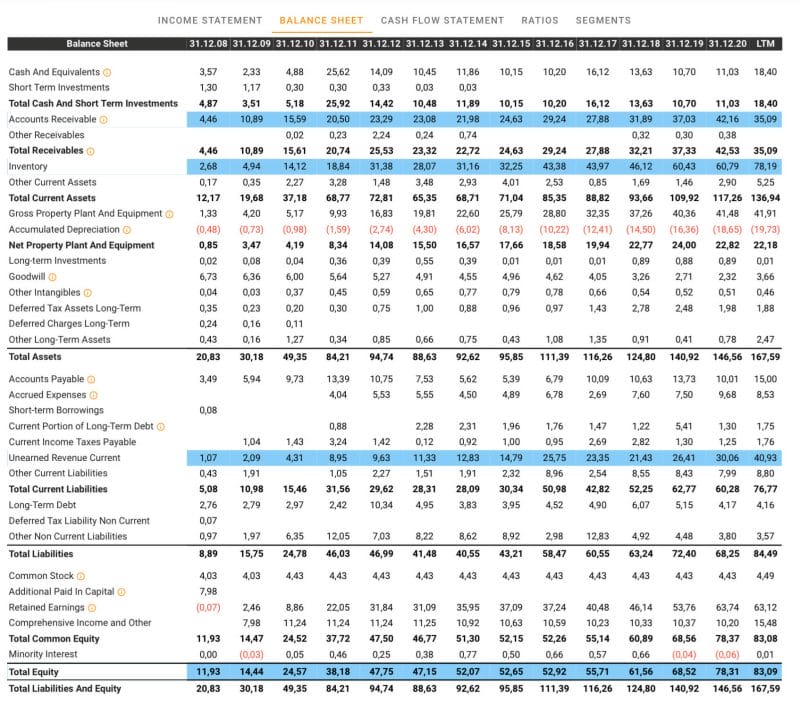Click Total Current Assets row label

[x=52, y=198]
